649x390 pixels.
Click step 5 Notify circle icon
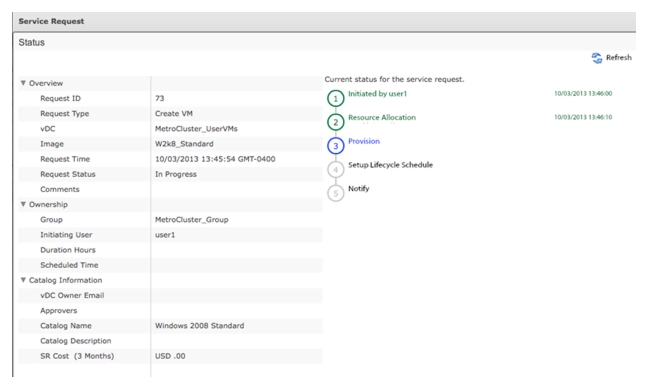click(x=336, y=193)
